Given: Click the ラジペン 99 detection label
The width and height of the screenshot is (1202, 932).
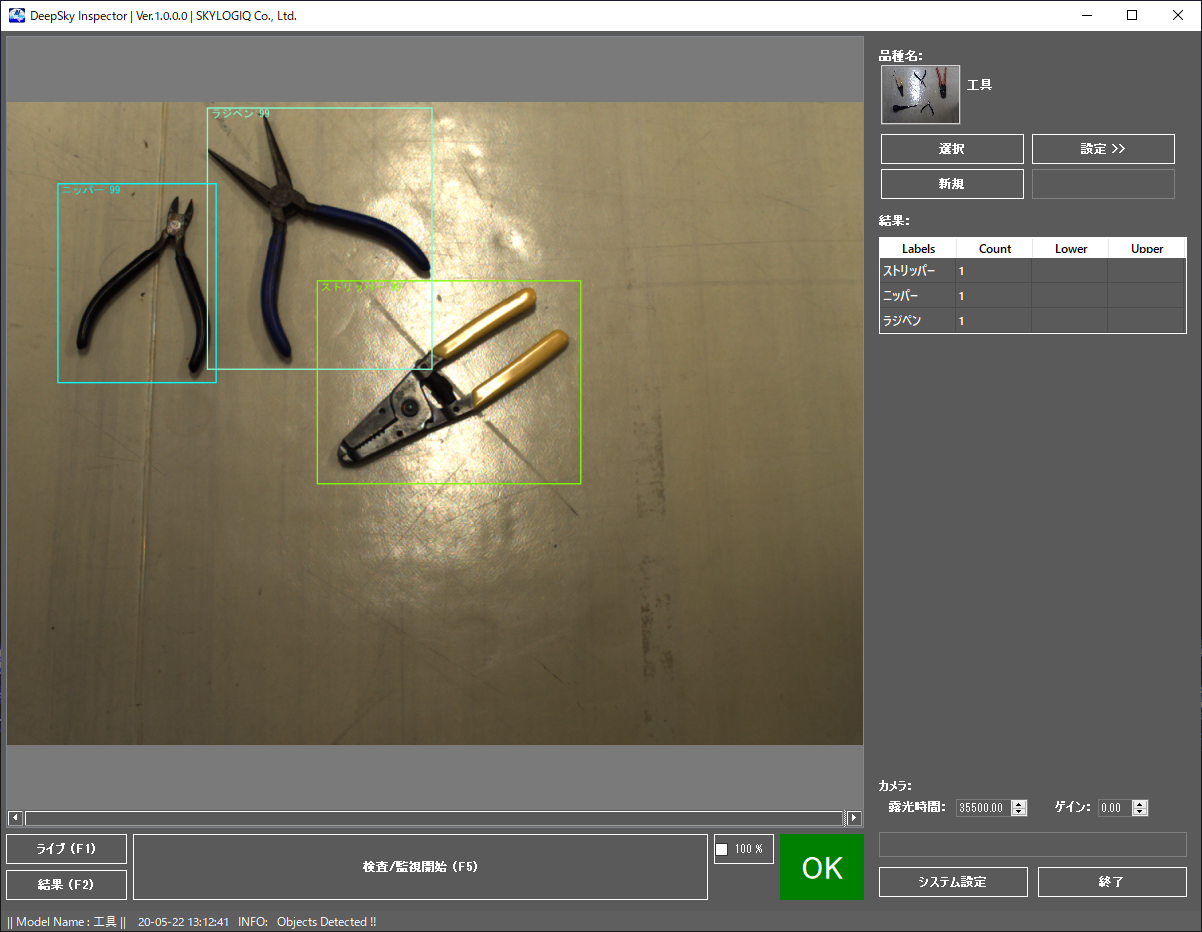Looking at the screenshot, I should 240,114.
